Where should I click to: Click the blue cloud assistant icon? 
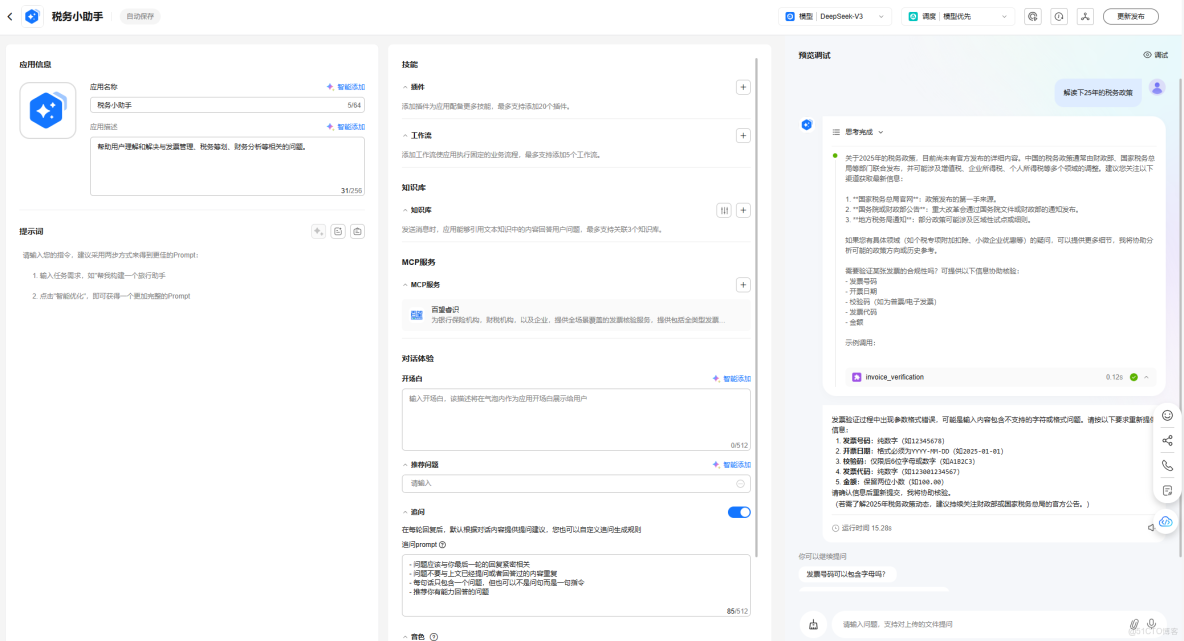click(1166, 521)
